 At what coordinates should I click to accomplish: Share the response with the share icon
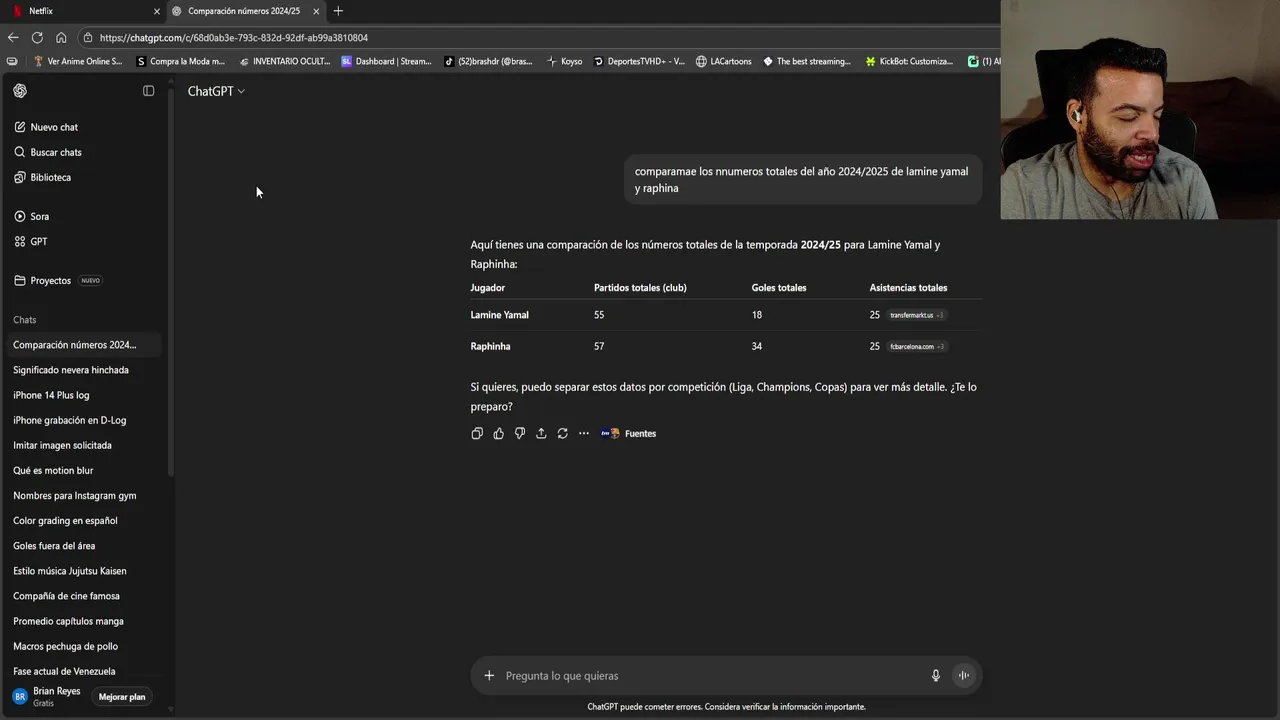[x=541, y=433]
